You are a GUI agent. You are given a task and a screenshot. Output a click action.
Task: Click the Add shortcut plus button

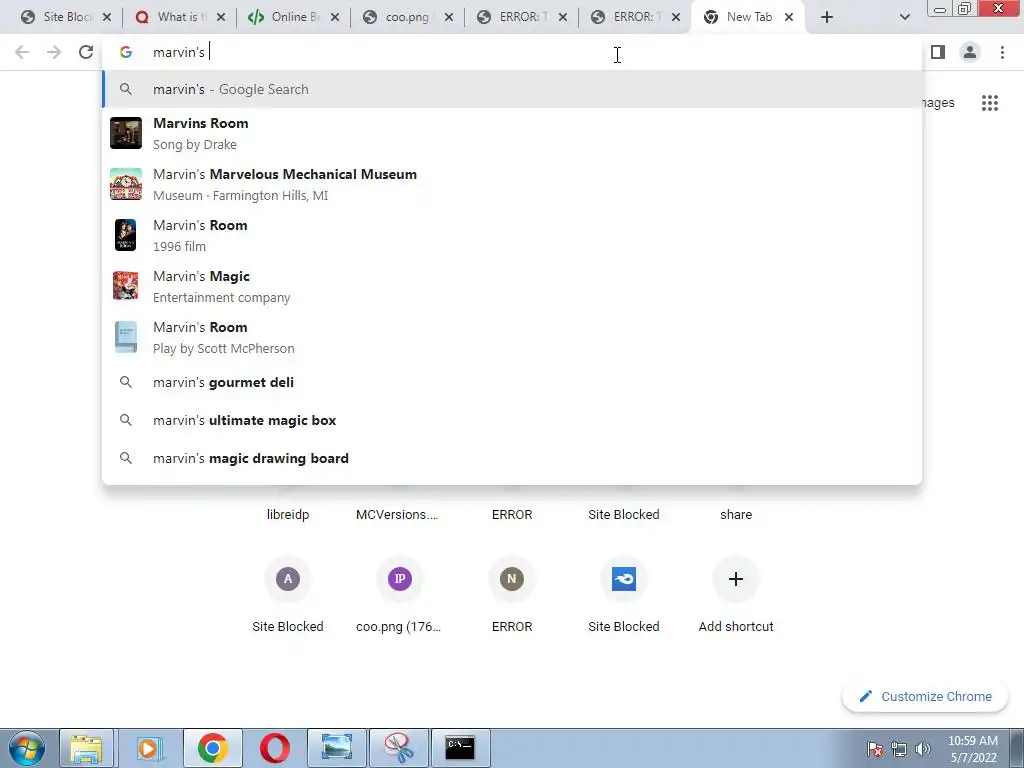pyautogui.click(x=736, y=579)
